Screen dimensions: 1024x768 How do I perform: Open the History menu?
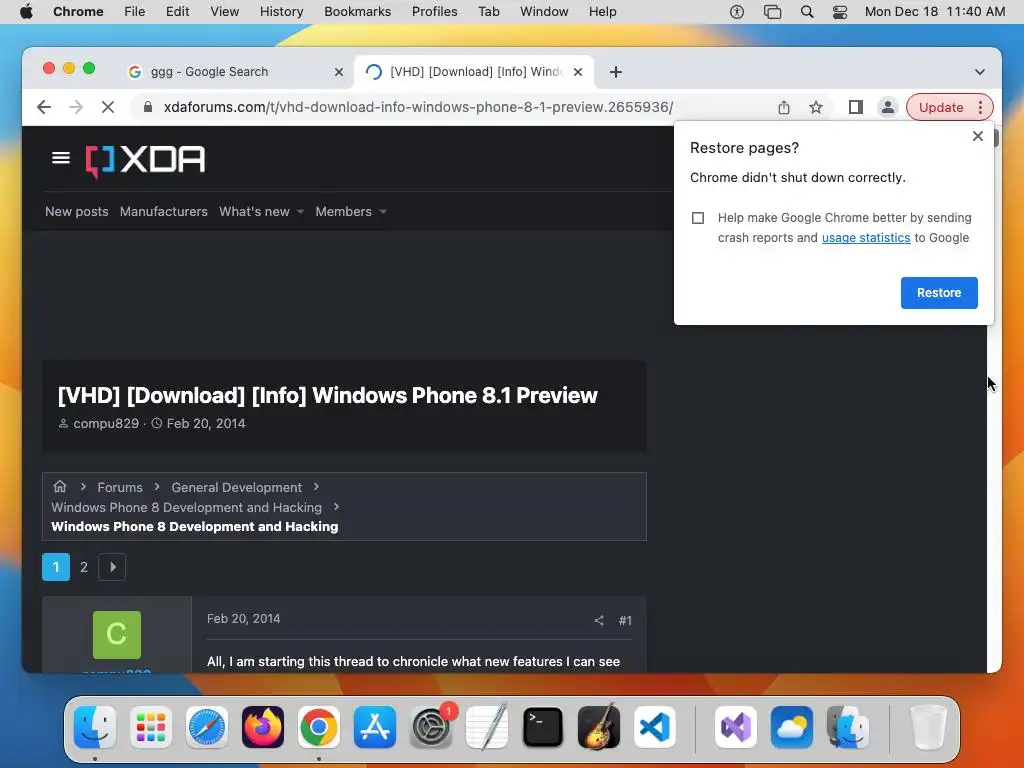pyautogui.click(x=281, y=12)
